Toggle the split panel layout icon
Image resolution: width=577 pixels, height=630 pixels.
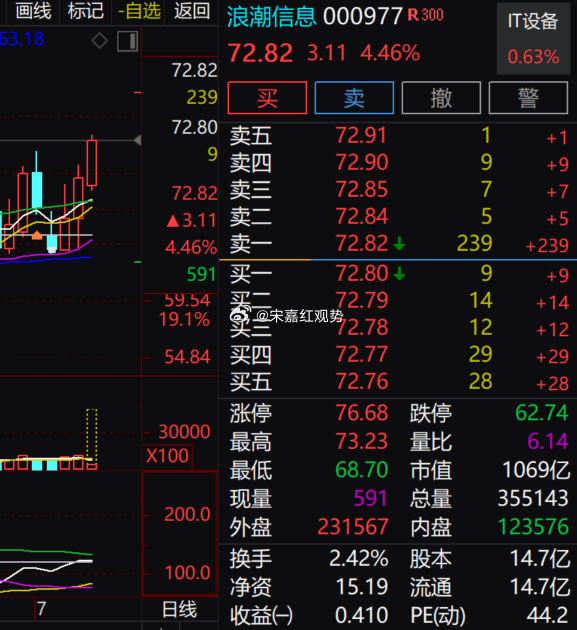click(127, 41)
